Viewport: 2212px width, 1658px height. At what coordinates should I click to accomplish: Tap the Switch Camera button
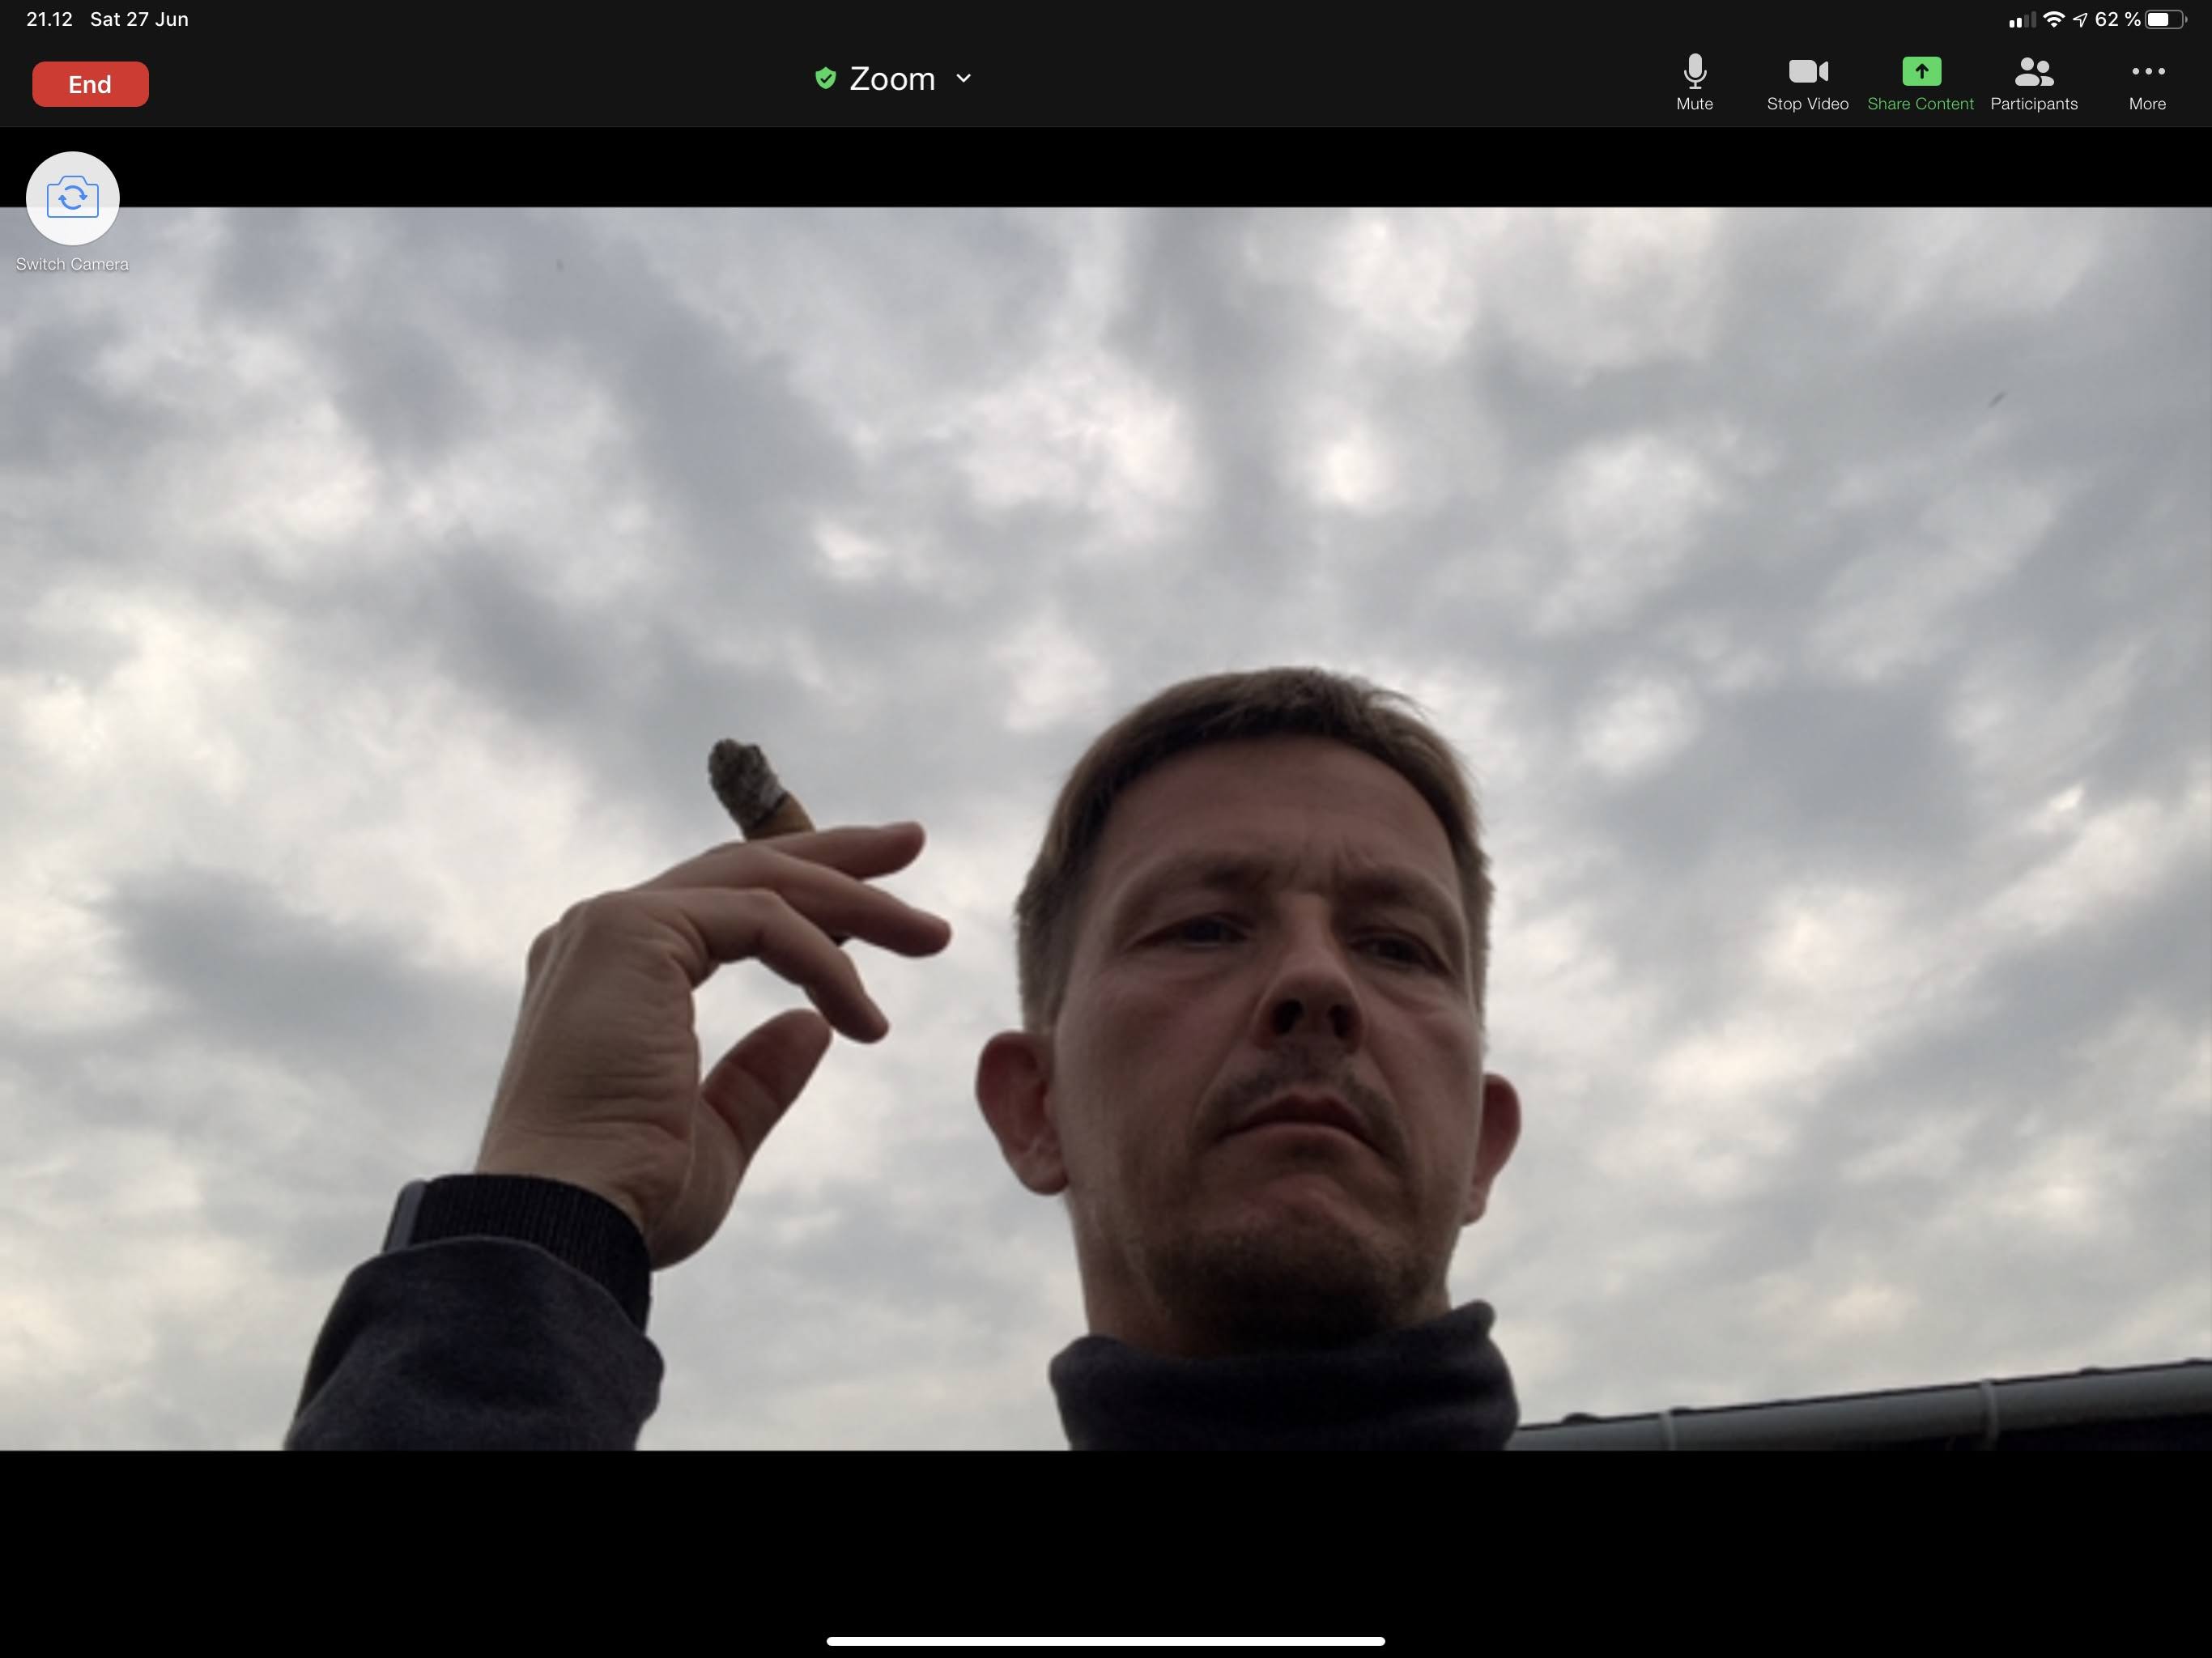tap(72, 197)
